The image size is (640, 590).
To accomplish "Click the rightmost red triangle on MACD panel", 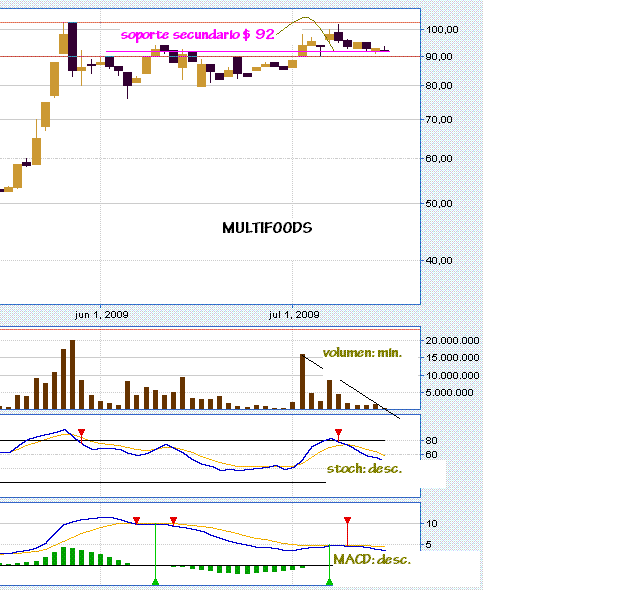I will [347, 520].
